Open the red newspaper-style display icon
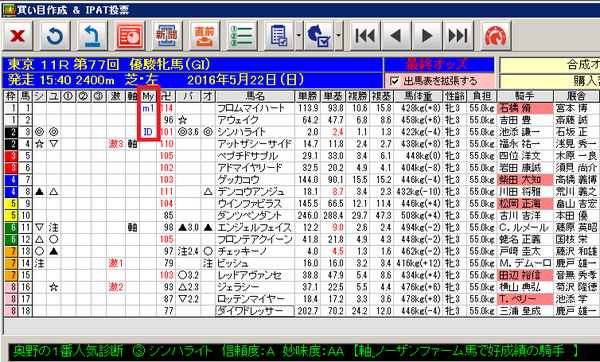The width and height of the screenshot is (600, 362). [129, 36]
